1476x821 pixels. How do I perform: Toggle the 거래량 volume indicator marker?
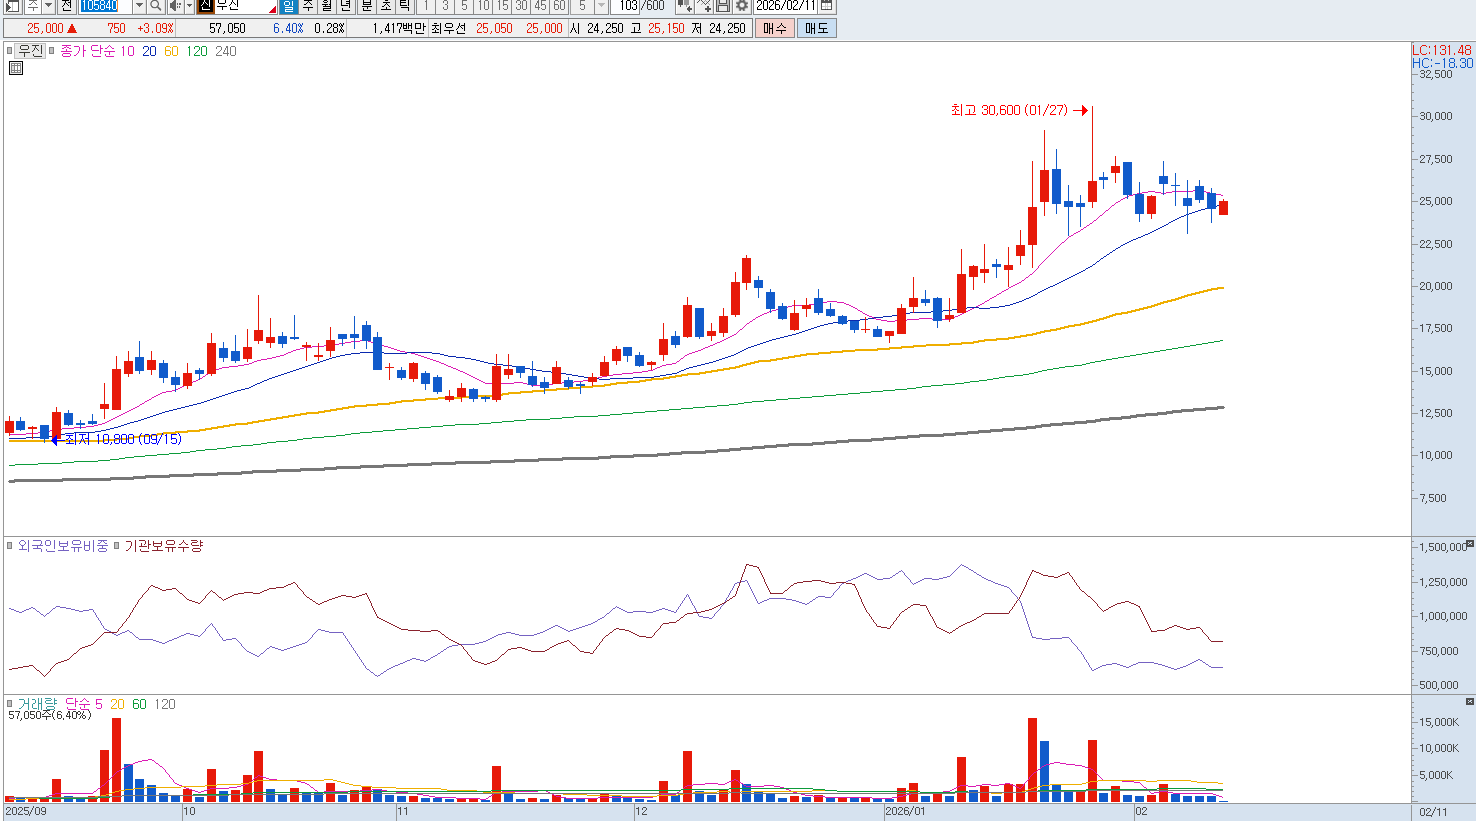[10, 704]
